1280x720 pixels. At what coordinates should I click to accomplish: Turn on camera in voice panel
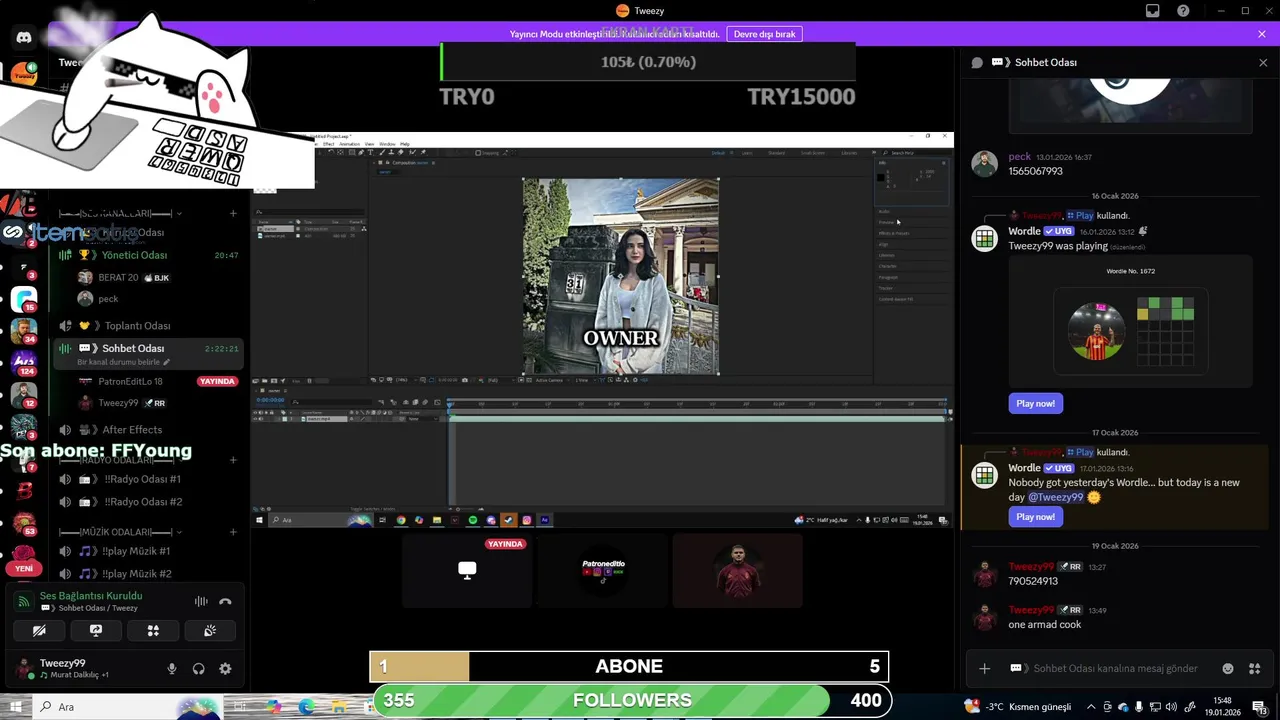click(39, 631)
